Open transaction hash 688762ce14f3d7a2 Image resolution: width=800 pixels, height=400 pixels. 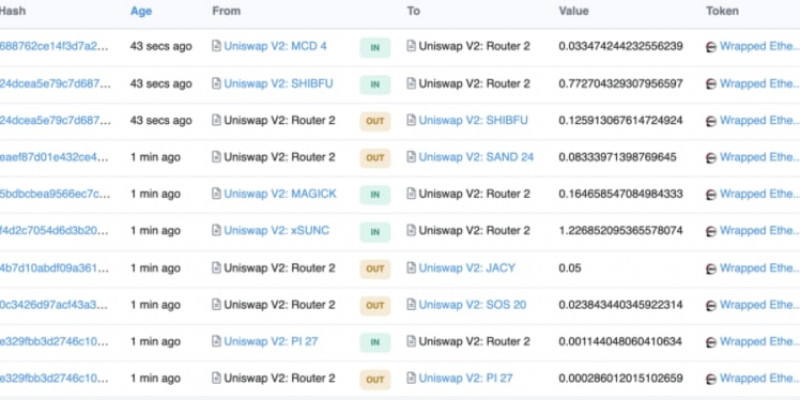54,46
